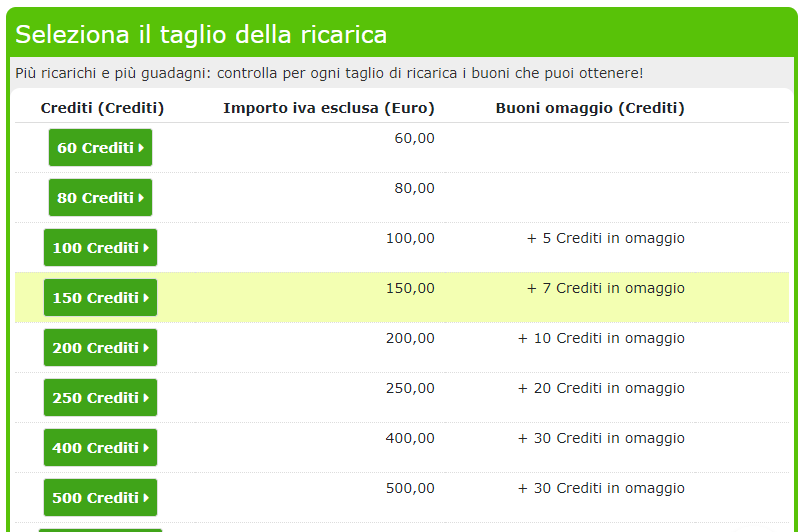Click the 'Crediti (Crediti)' column header
The width and height of the screenshot is (801, 532).
point(102,108)
